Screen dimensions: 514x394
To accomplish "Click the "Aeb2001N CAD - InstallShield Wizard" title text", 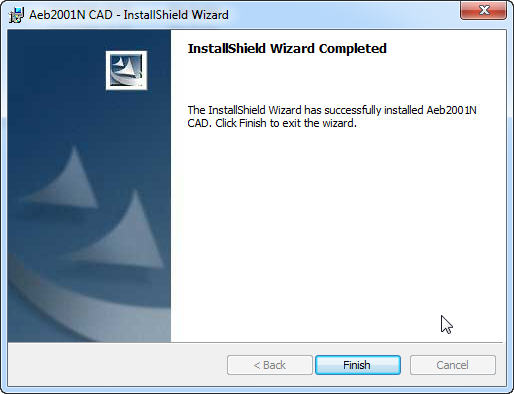I will [129, 15].
